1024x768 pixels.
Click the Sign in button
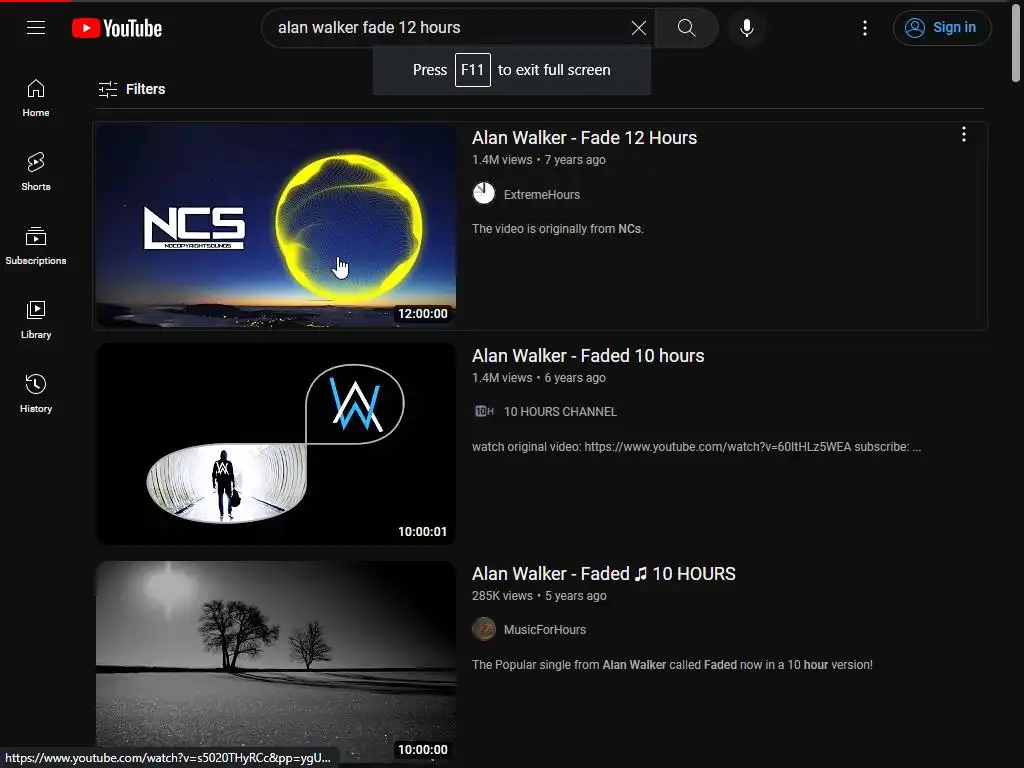pos(942,28)
